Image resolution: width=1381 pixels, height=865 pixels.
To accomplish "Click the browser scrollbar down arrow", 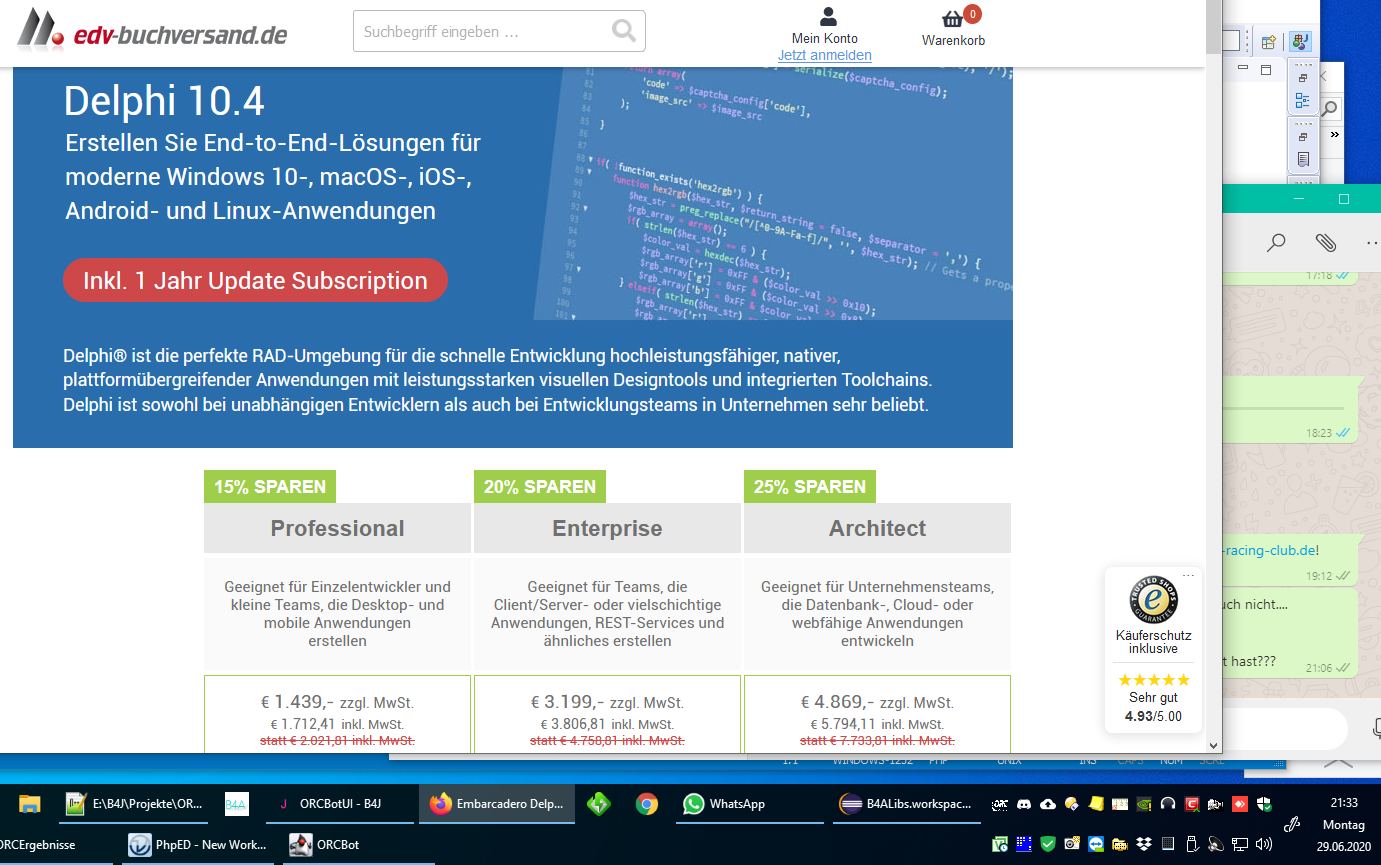I will pyautogui.click(x=1214, y=745).
